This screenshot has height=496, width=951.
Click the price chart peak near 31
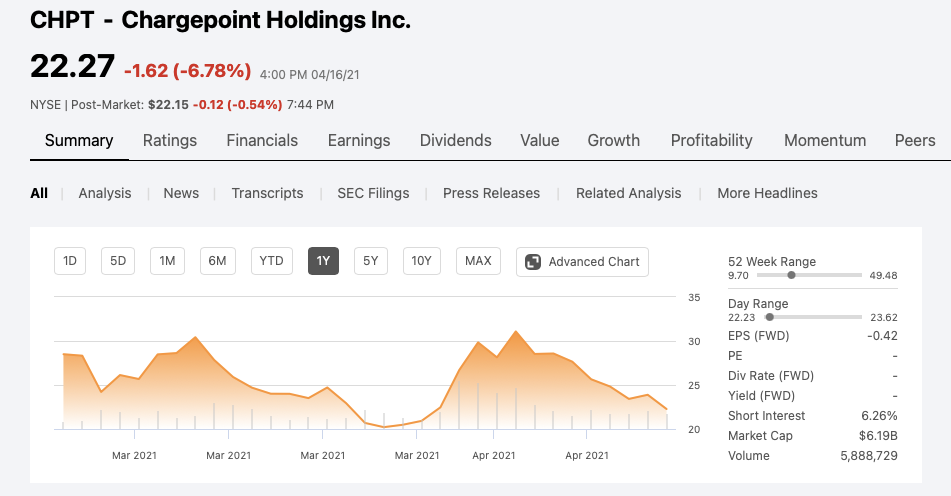(x=516, y=332)
